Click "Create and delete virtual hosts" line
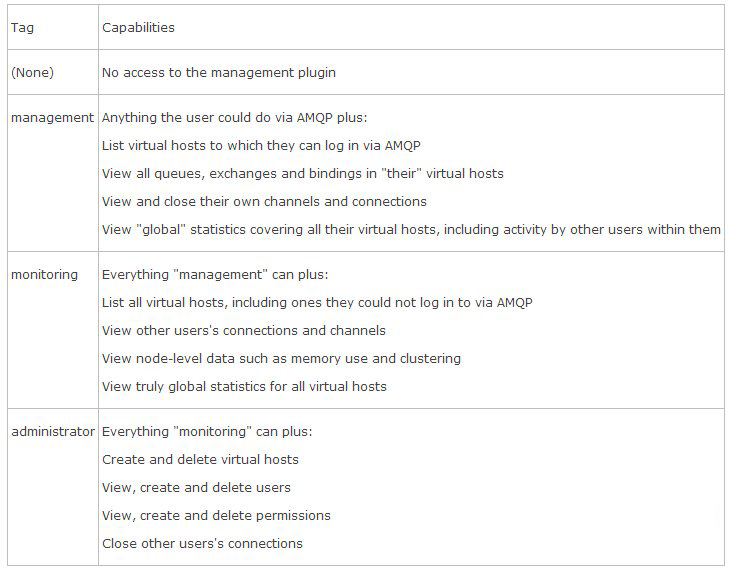This screenshot has height=572, width=731. pos(200,460)
